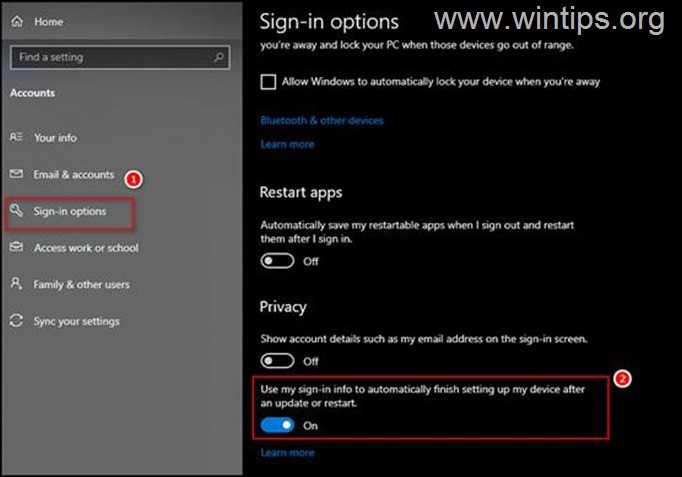Click the Email & accounts envelope icon
The height and width of the screenshot is (477, 682).
16,174
